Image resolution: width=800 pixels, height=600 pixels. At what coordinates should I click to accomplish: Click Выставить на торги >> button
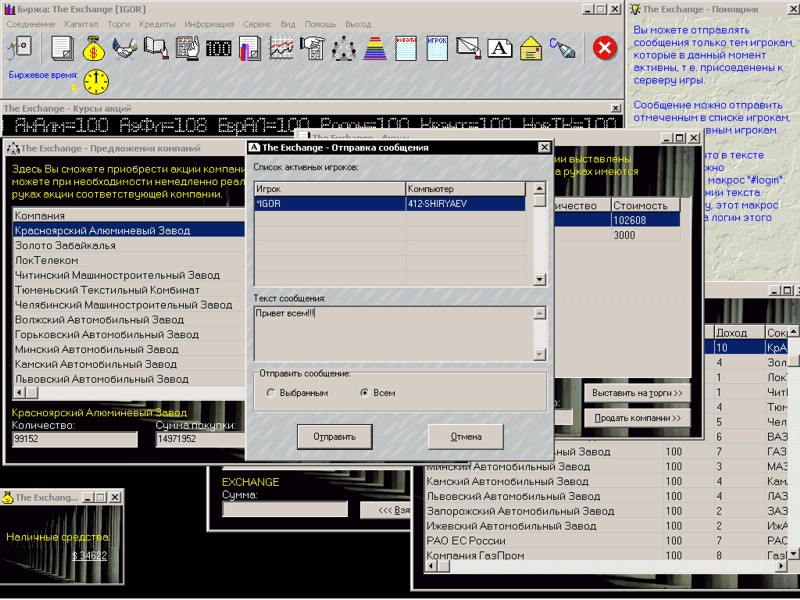[637, 393]
